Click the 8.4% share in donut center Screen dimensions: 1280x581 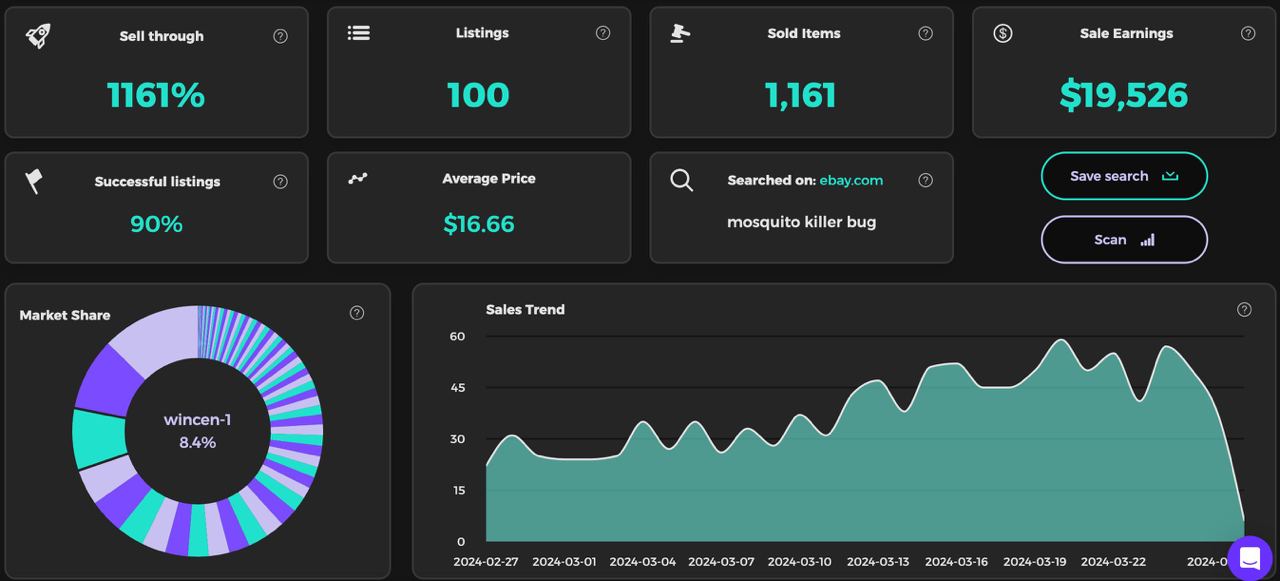click(197, 442)
